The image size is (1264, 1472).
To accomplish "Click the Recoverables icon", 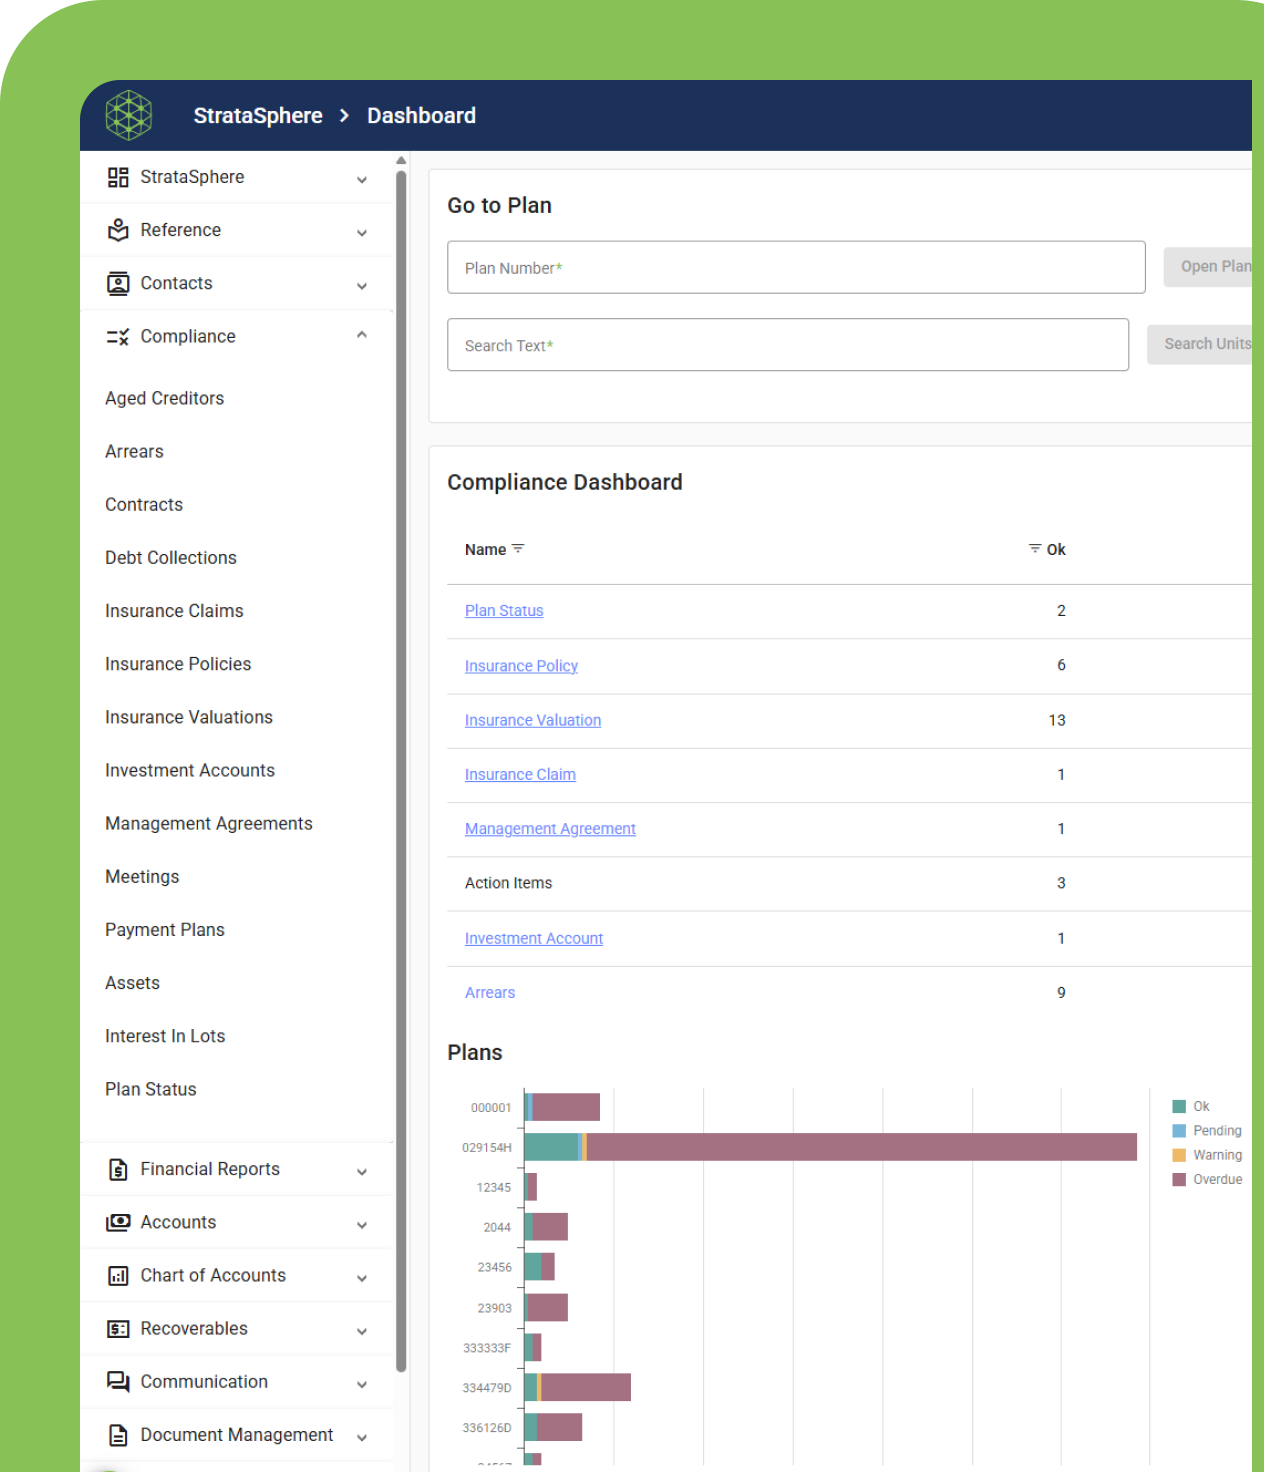I will [118, 1329].
